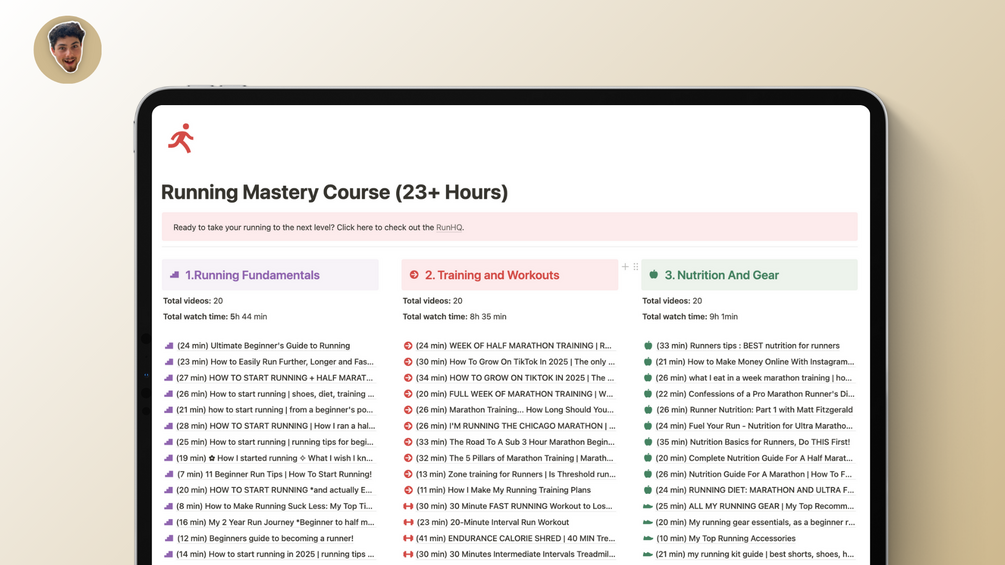Open How to start running tips for begi... link
The image size is (1005, 565).
tap(275, 442)
